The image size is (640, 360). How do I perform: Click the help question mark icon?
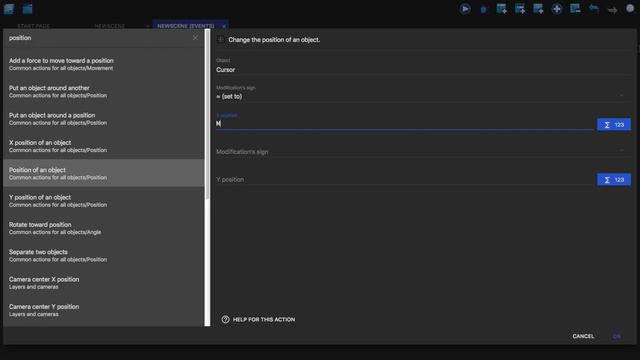[x=225, y=319]
